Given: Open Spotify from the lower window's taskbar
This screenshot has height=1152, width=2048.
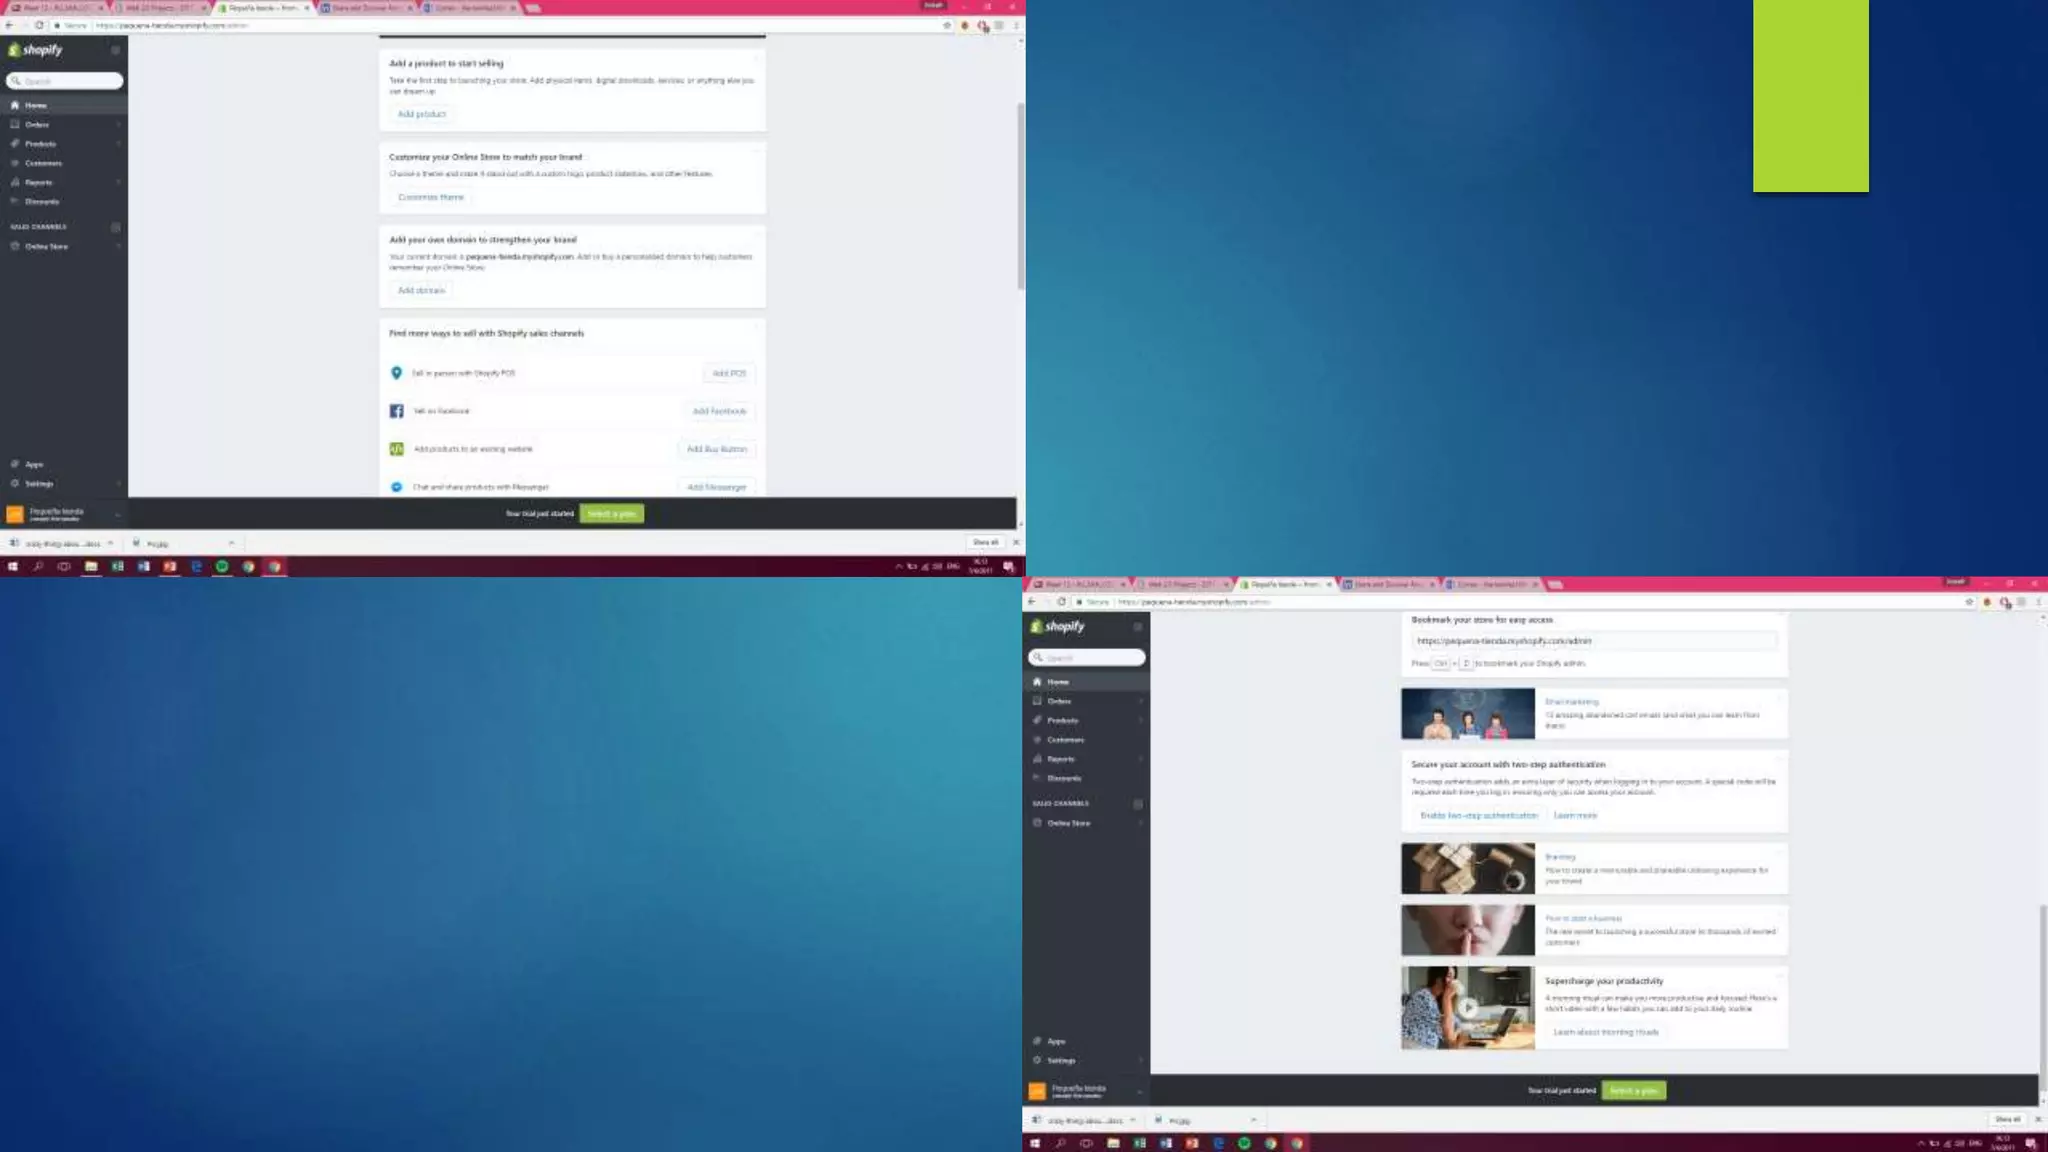Looking at the screenshot, I should pyautogui.click(x=1244, y=1143).
